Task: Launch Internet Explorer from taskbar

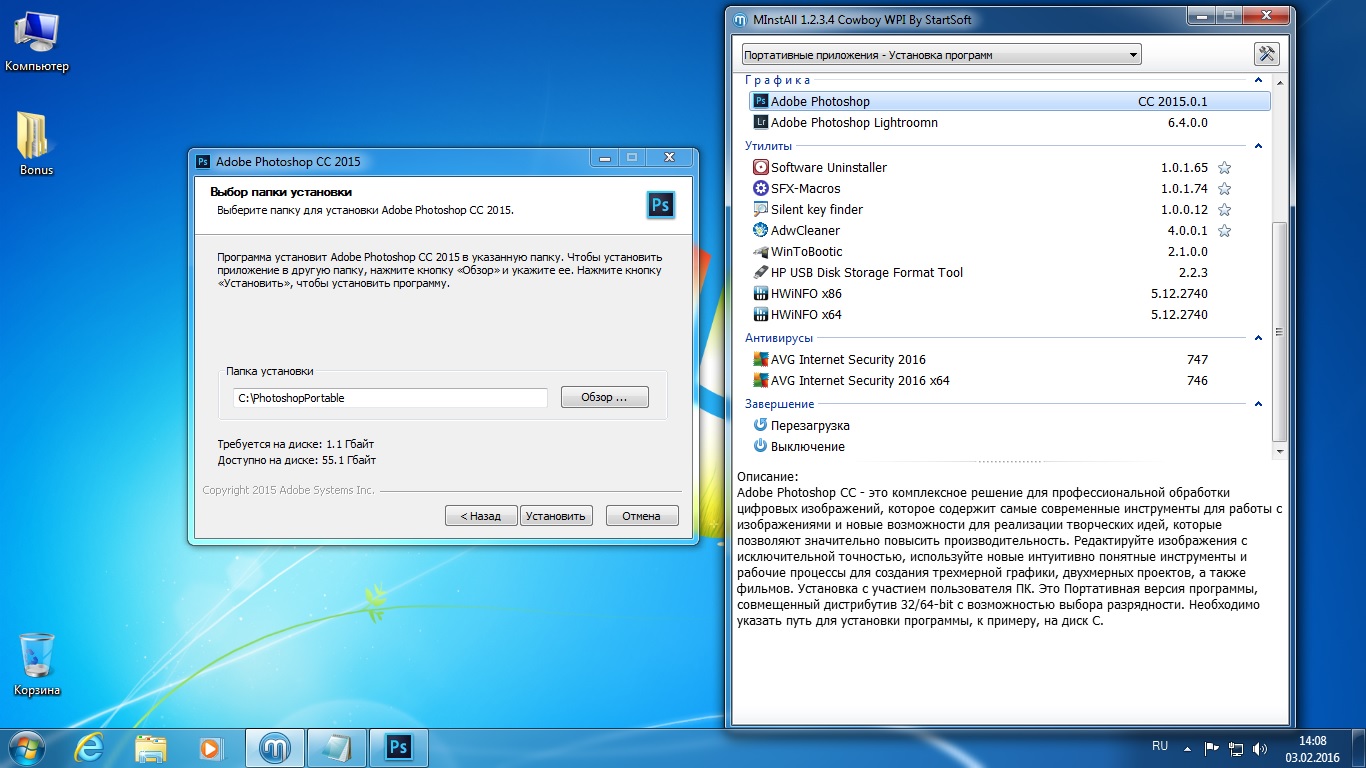Action: [x=90, y=747]
